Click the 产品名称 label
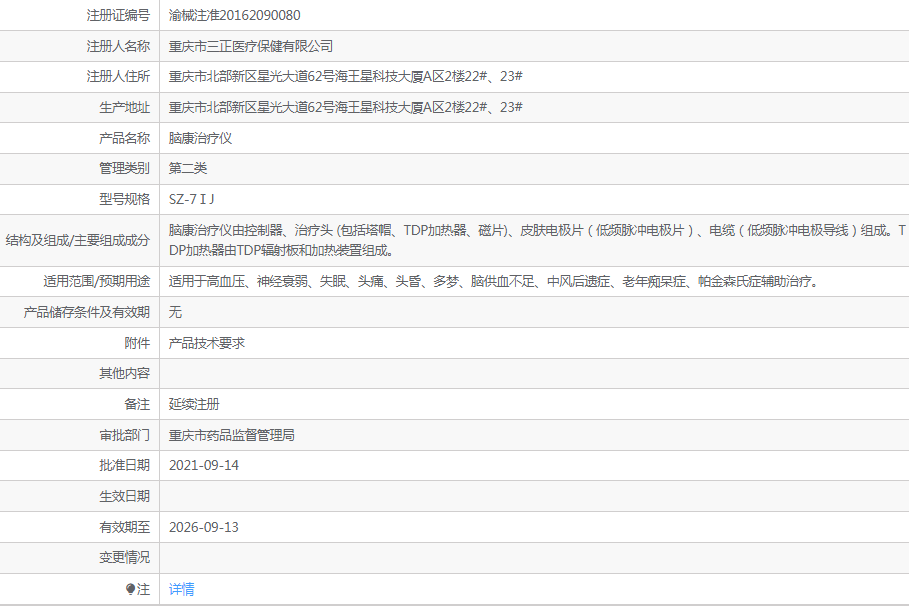The height and width of the screenshot is (614, 909). [125, 138]
